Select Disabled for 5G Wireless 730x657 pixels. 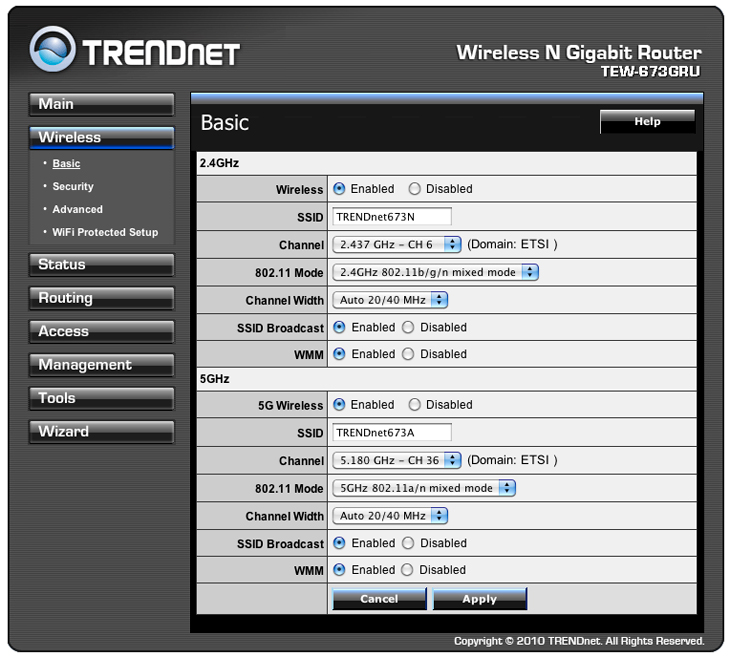(x=414, y=405)
